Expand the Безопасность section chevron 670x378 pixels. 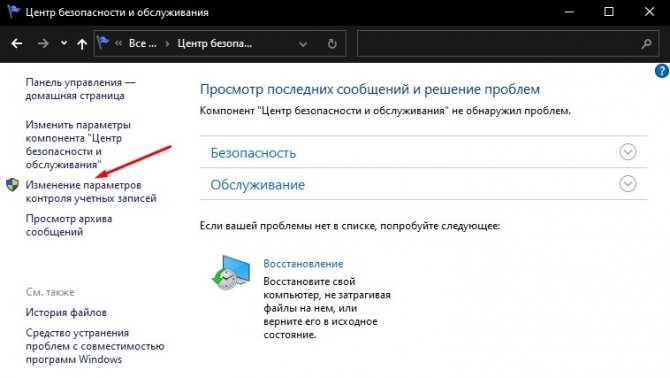coord(628,152)
